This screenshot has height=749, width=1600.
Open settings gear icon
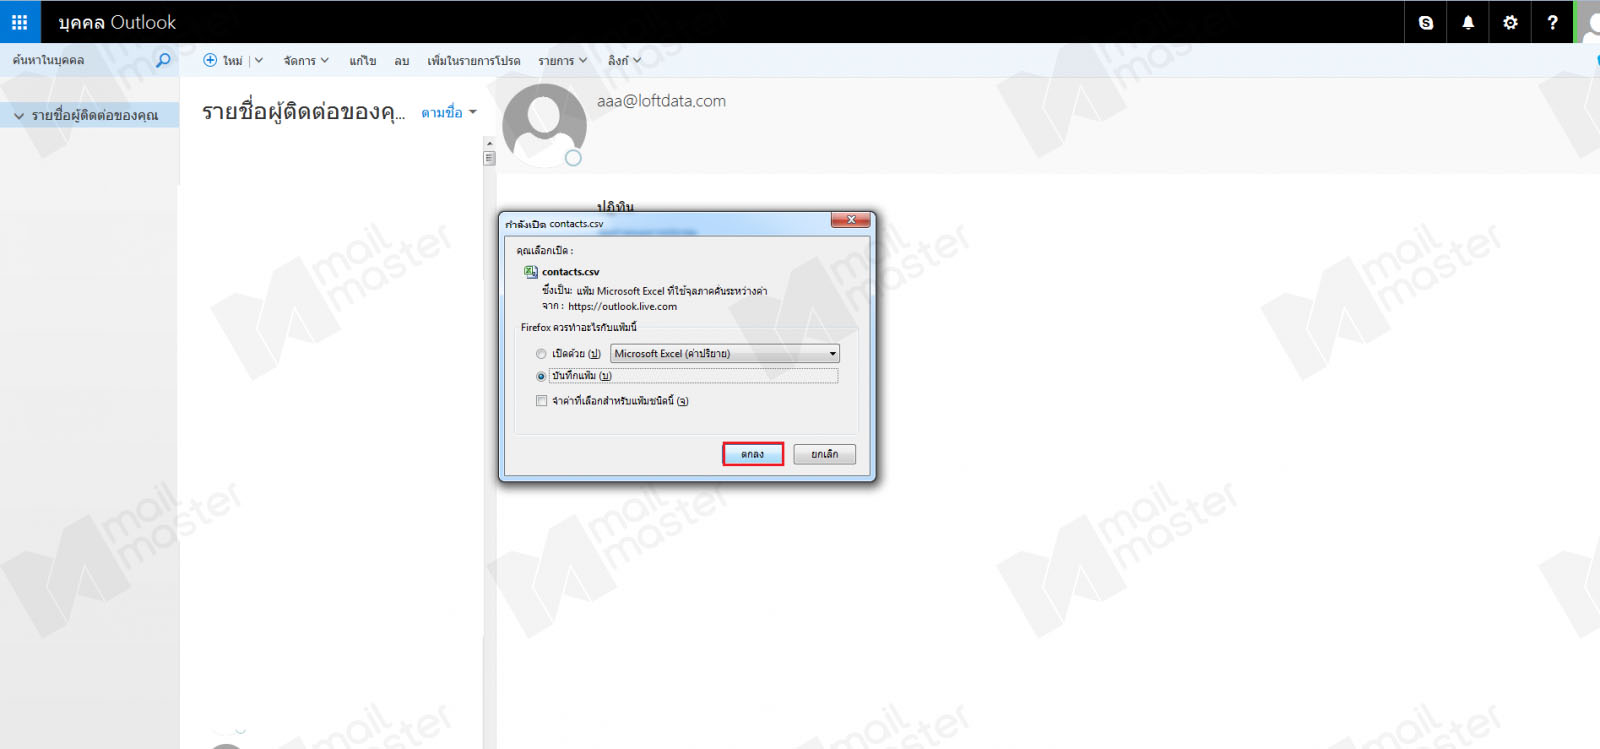(1510, 22)
